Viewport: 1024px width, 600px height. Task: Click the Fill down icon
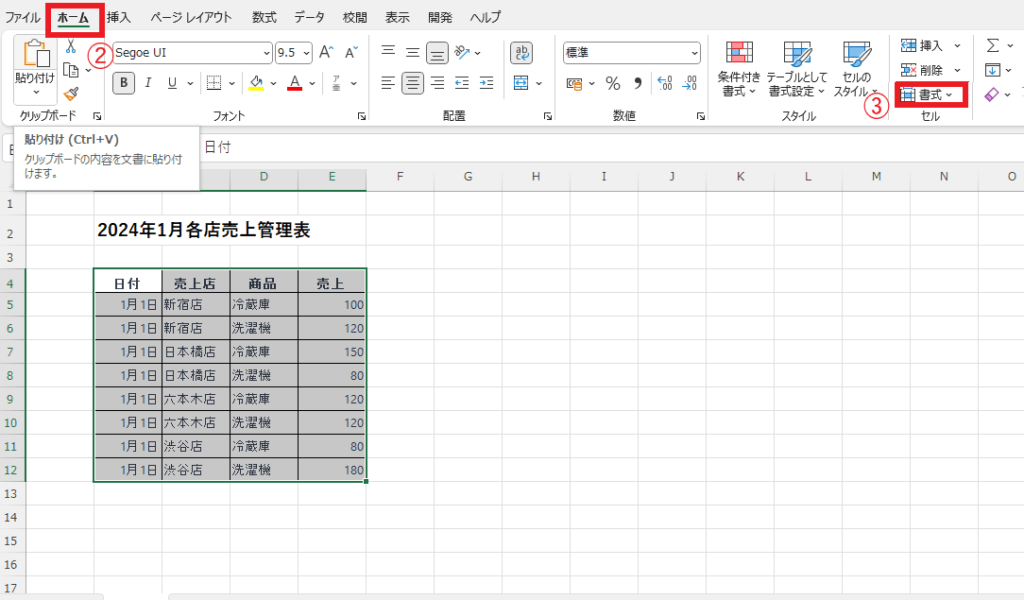pyautogui.click(x=993, y=70)
